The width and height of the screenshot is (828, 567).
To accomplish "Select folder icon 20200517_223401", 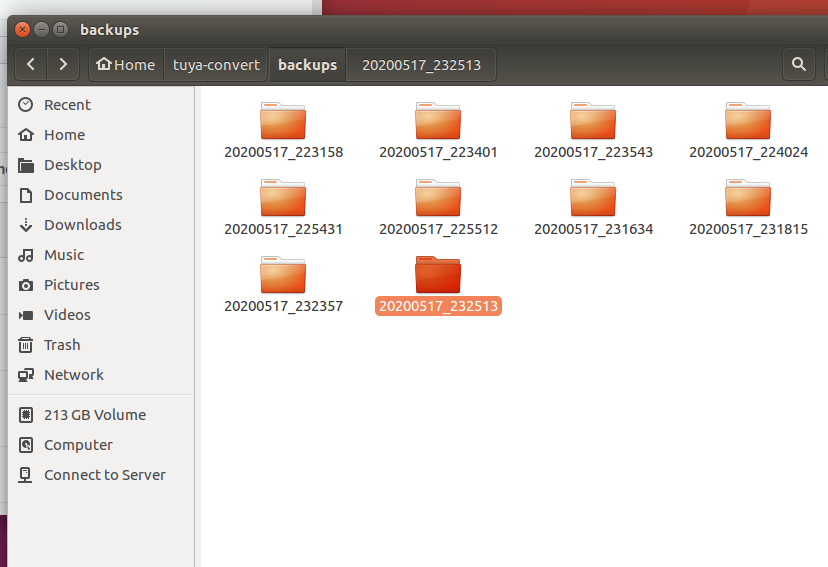I will click(x=438, y=121).
